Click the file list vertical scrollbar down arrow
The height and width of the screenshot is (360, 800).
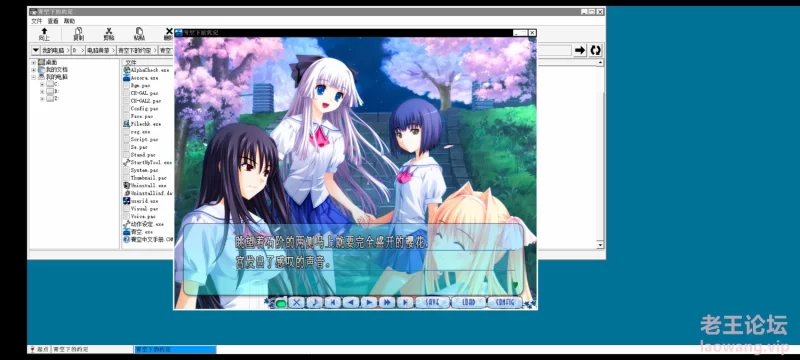pyautogui.click(x=600, y=245)
